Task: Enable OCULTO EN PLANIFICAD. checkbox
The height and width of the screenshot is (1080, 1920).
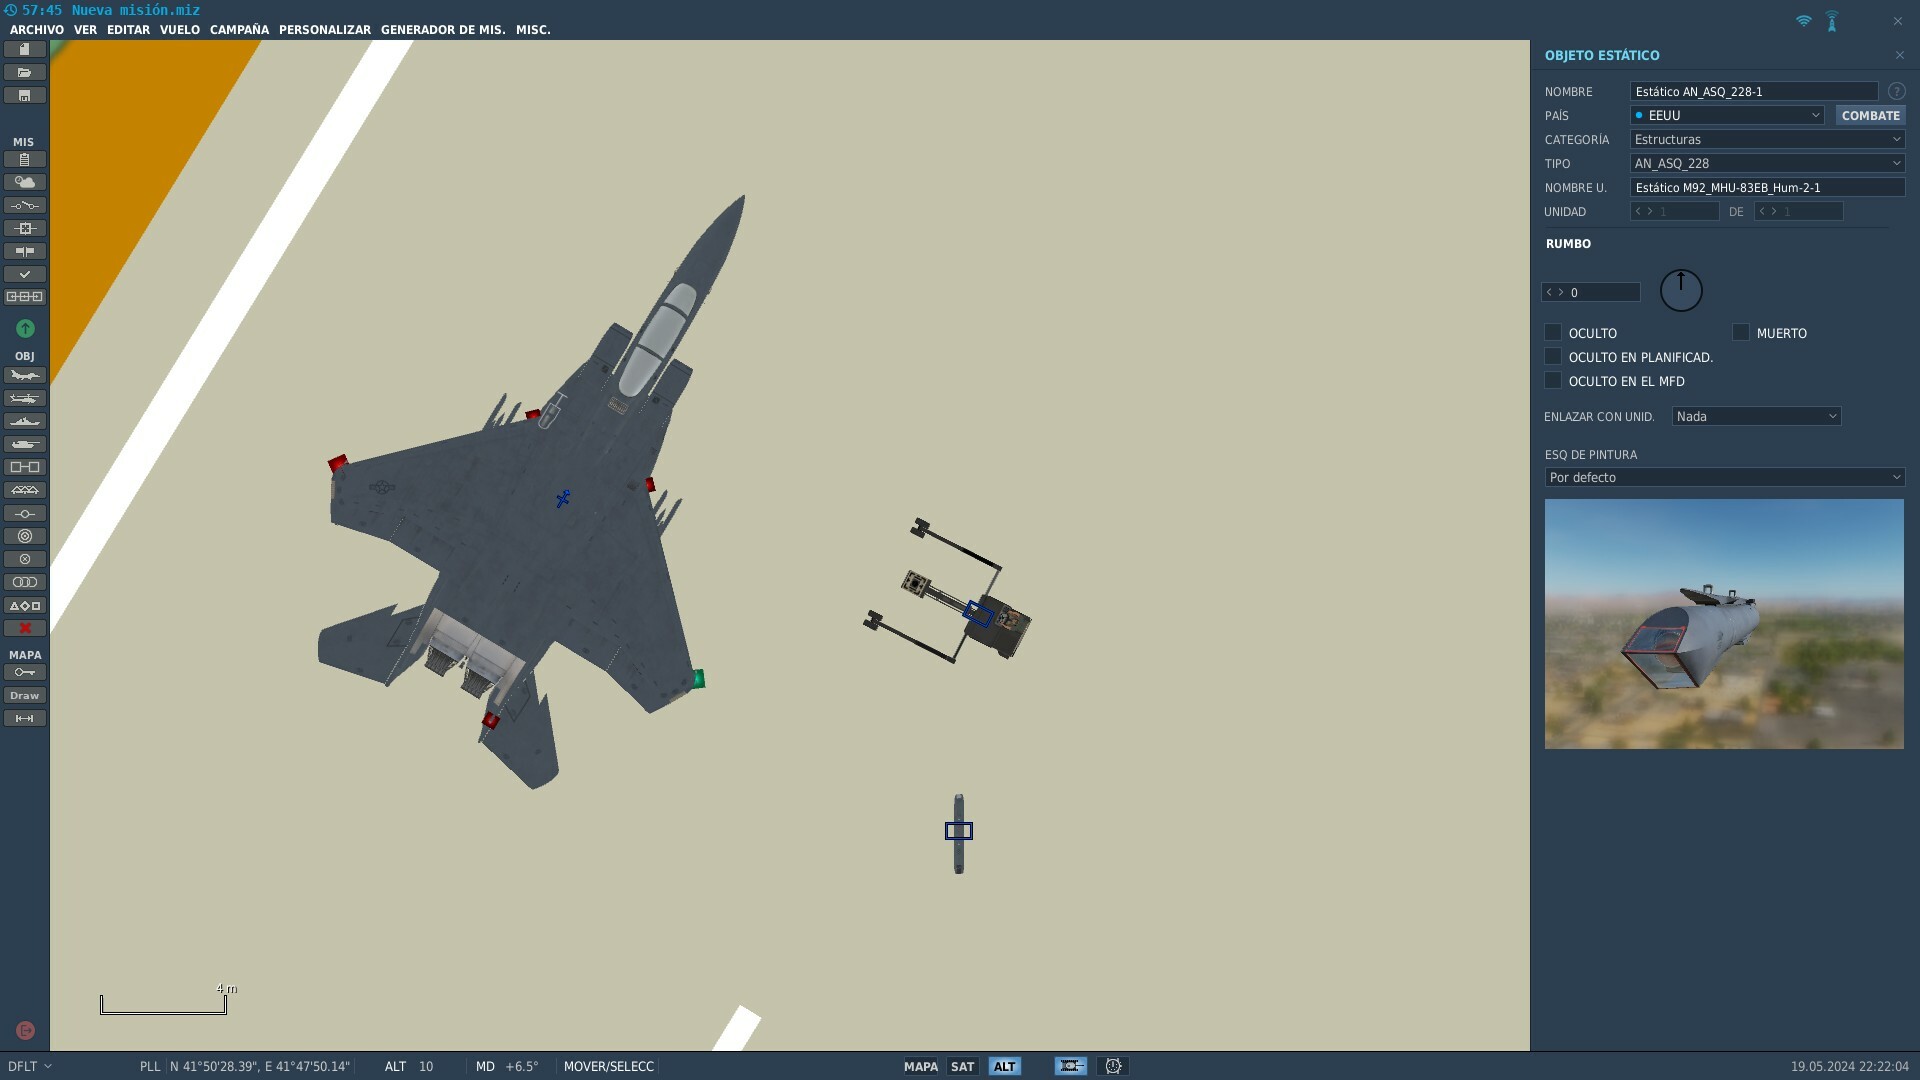Action: tap(1553, 356)
